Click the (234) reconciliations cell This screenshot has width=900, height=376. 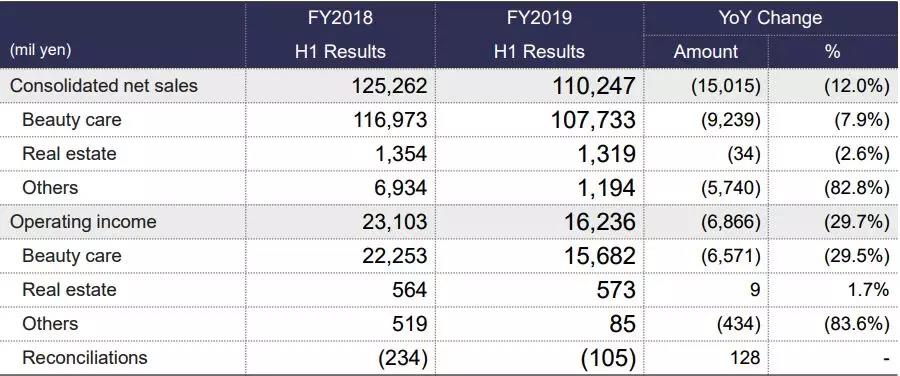(x=403, y=358)
